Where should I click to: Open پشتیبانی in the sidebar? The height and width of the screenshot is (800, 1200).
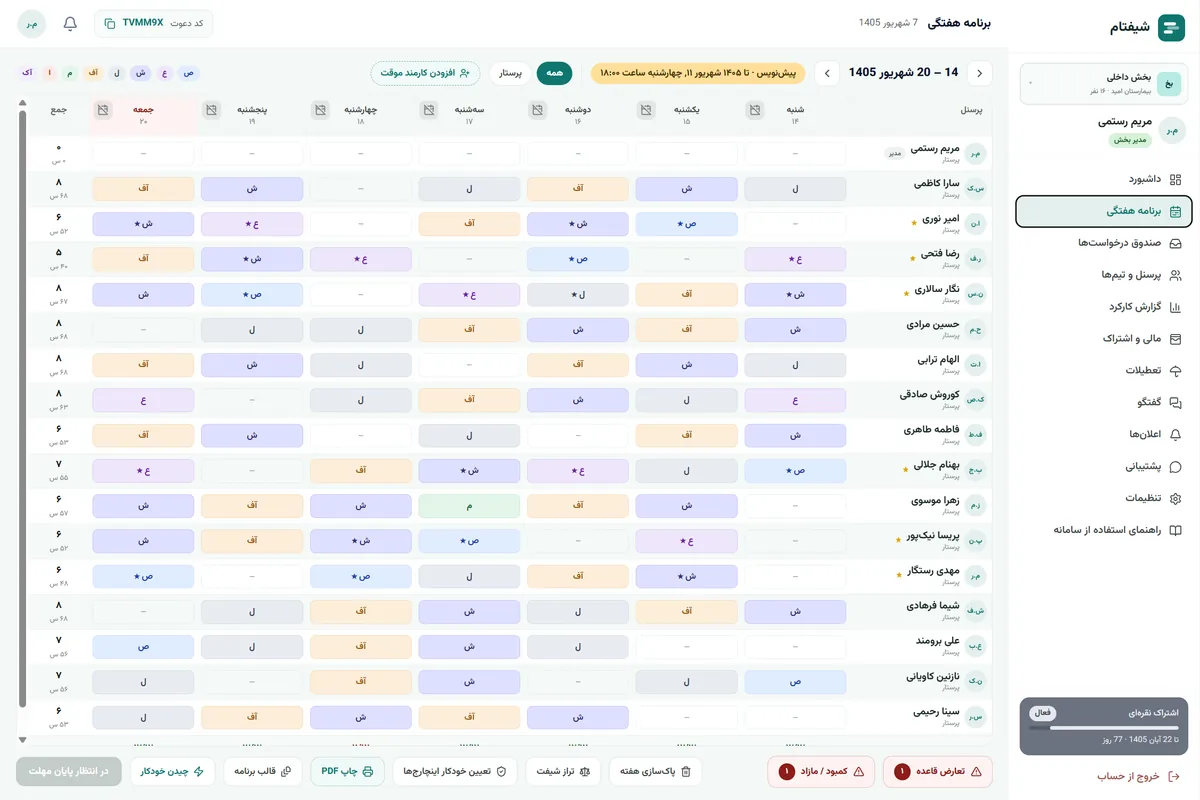pos(1104,466)
